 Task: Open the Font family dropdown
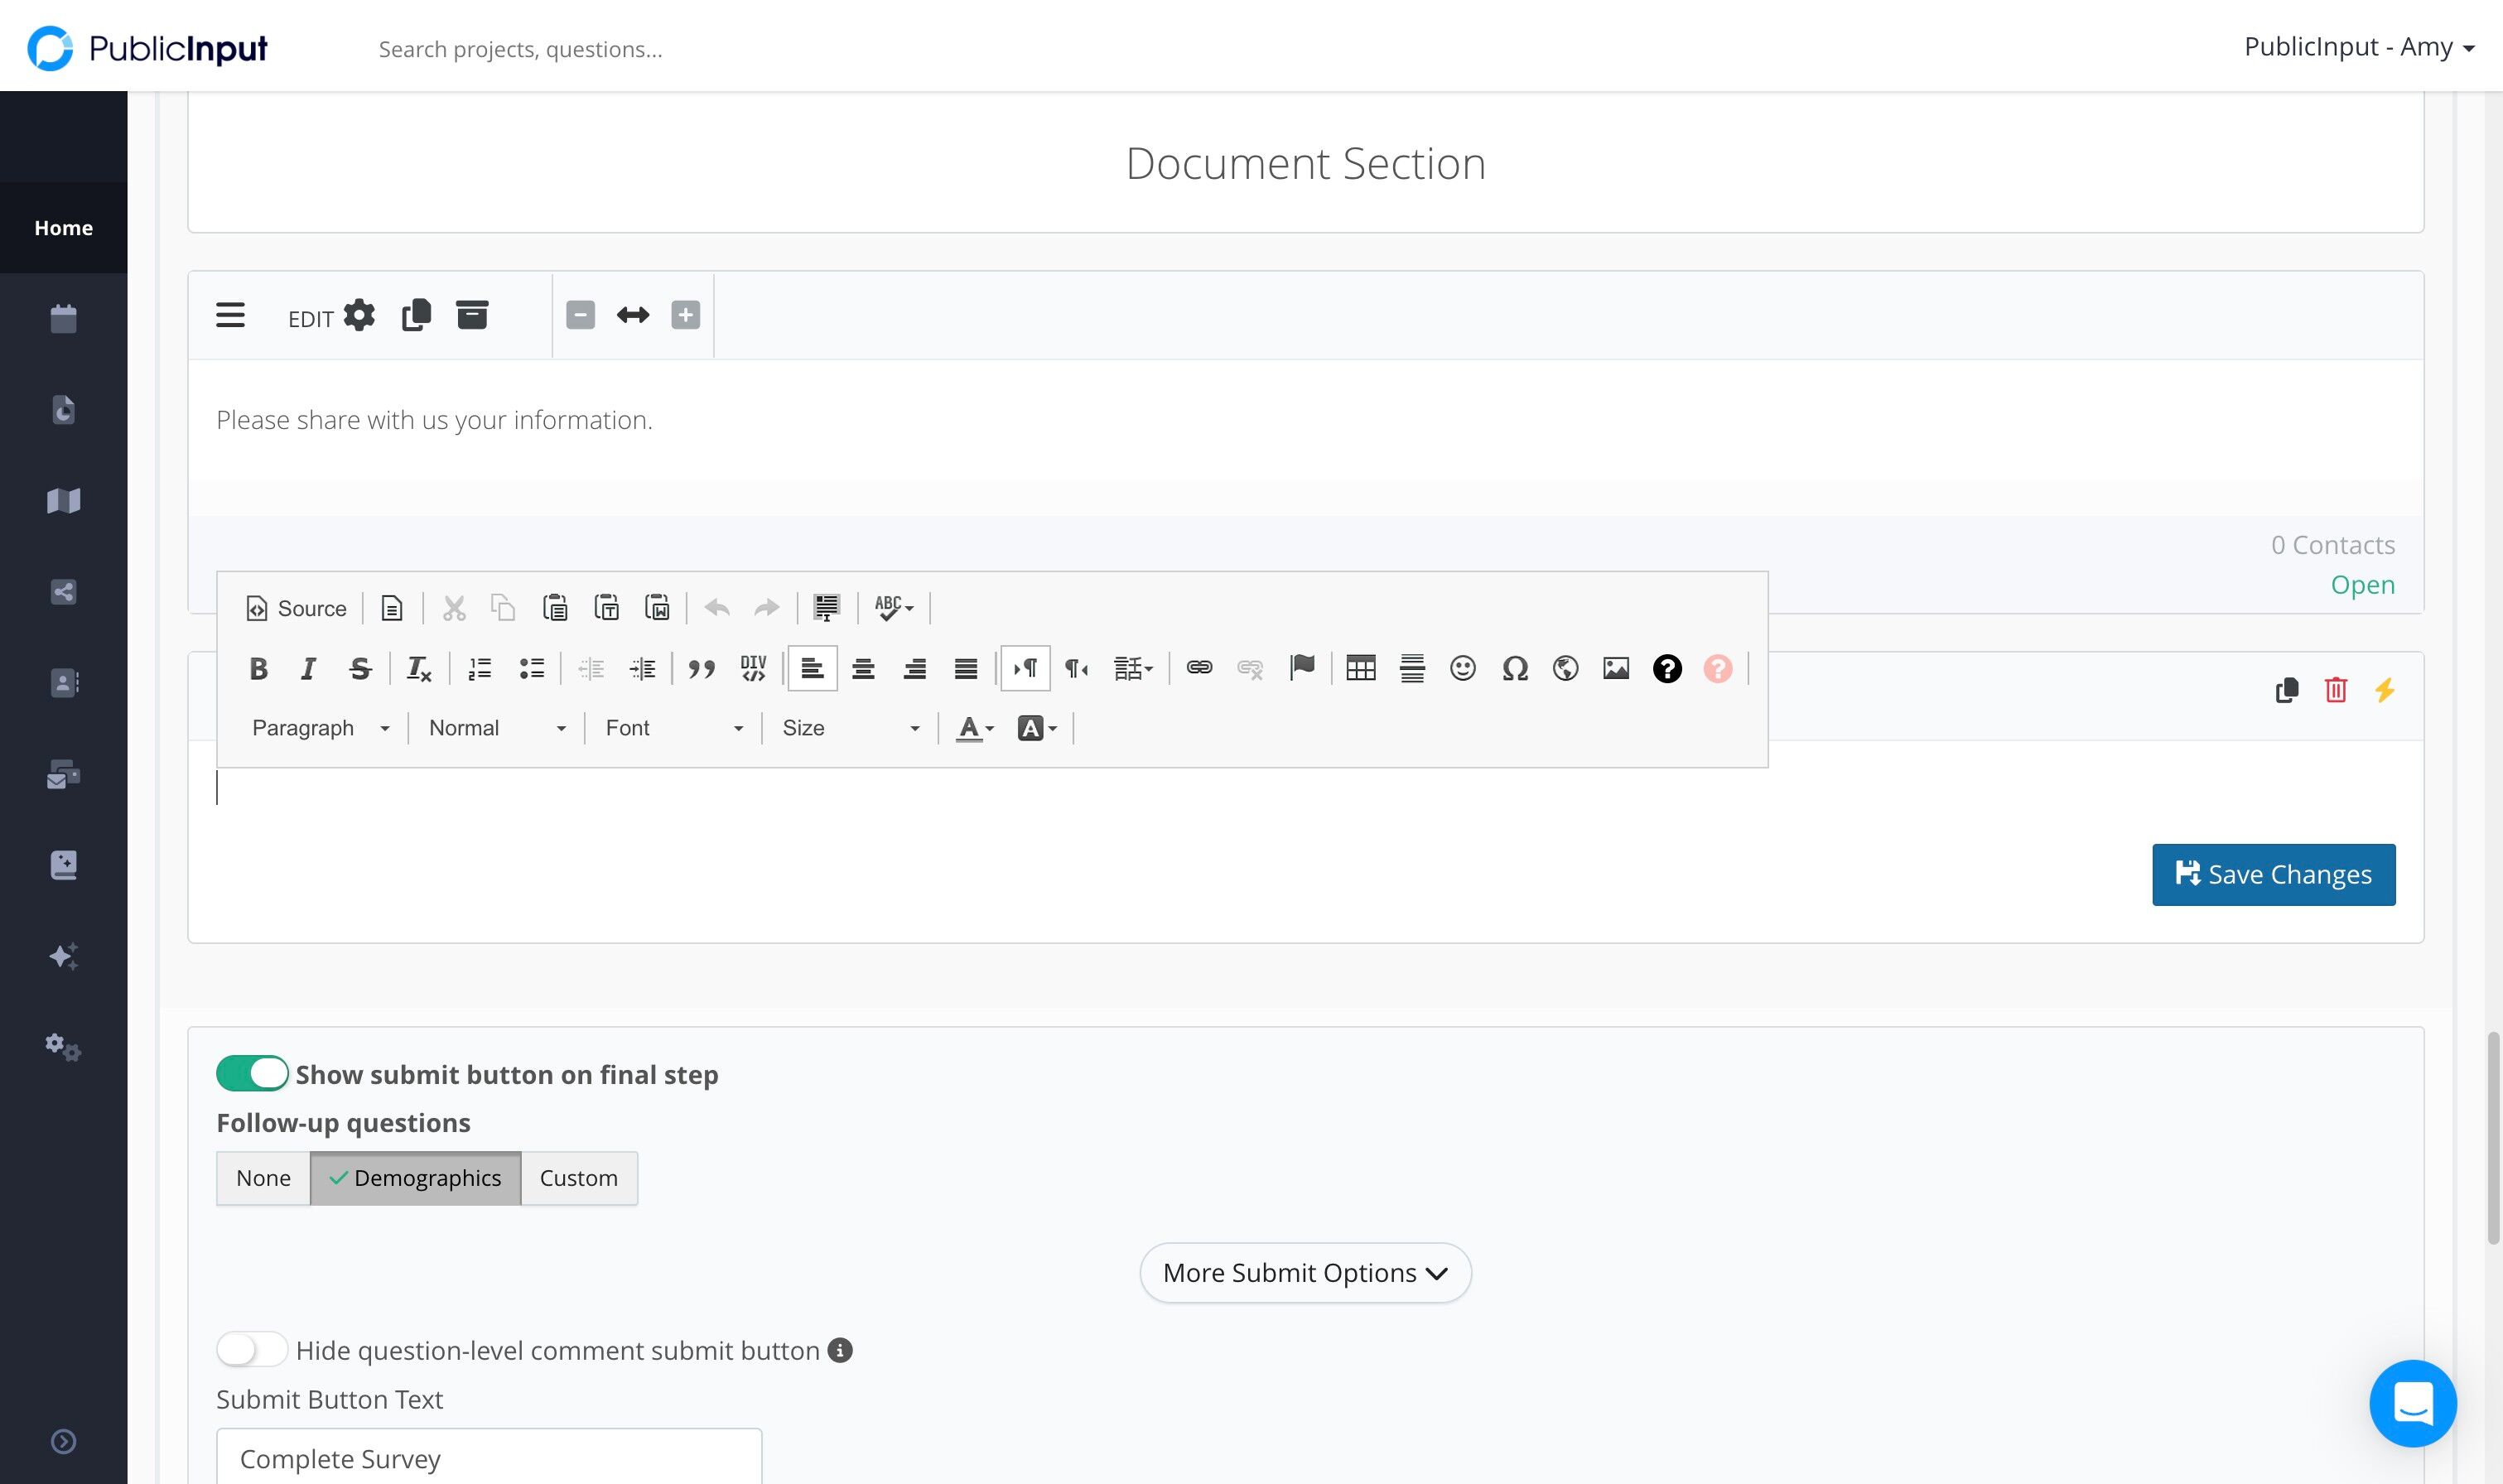pyautogui.click(x=673, y=728)
